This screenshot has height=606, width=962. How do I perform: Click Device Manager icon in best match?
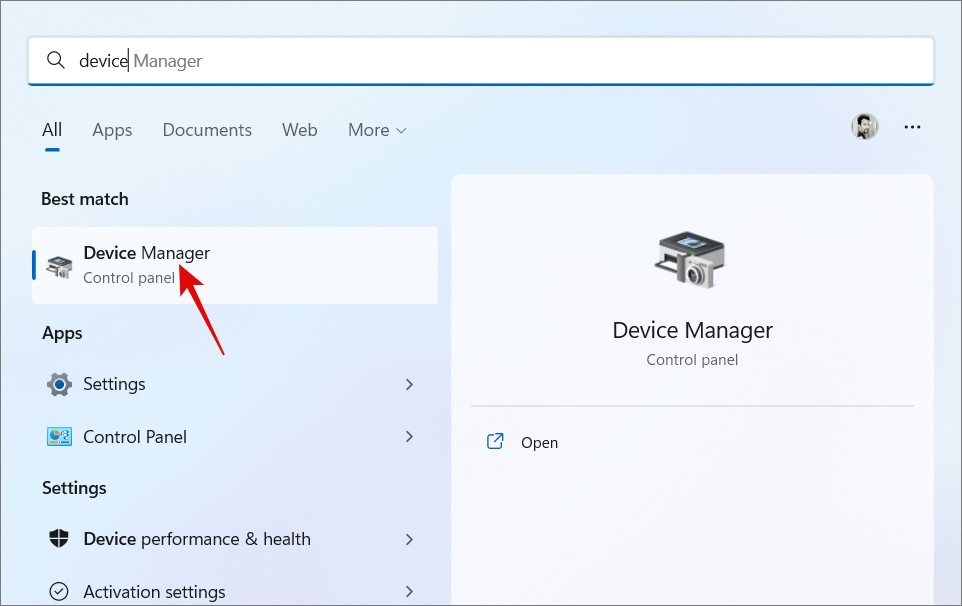point(60,266)
